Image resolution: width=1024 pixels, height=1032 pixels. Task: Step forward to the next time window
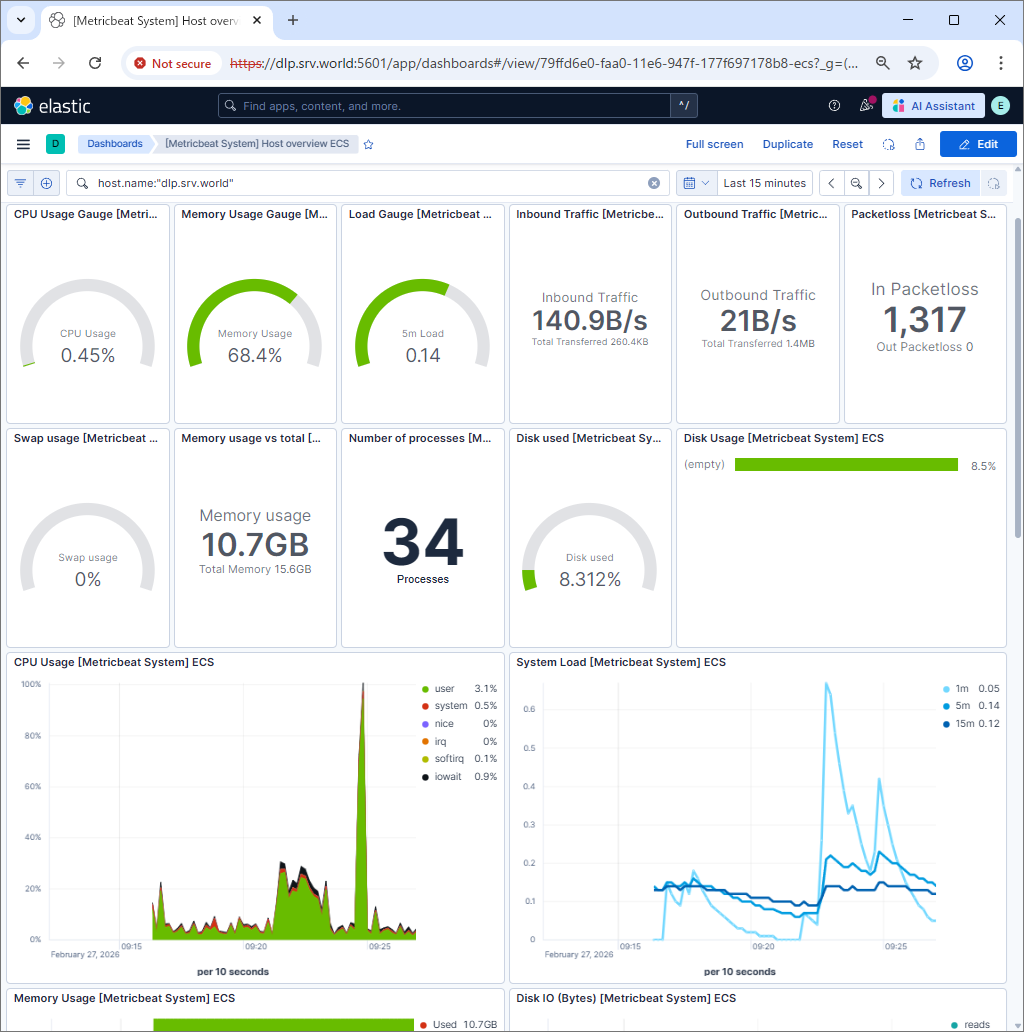(881, 183)
